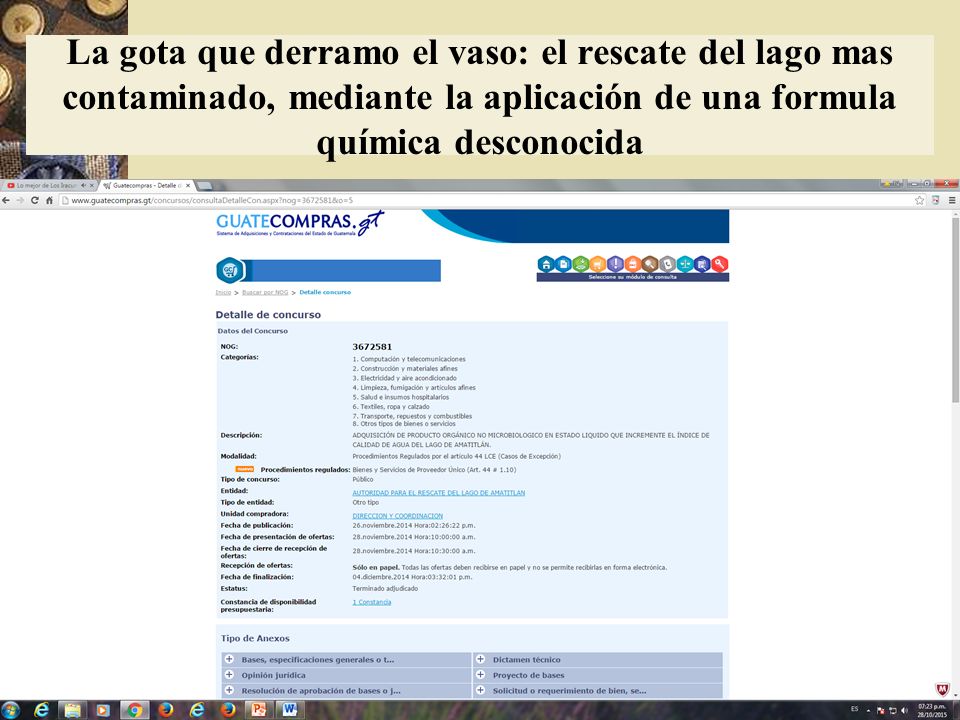Open the Windows Start button
The width and height of the screenshot is (960, 720).
coord(10,710)
